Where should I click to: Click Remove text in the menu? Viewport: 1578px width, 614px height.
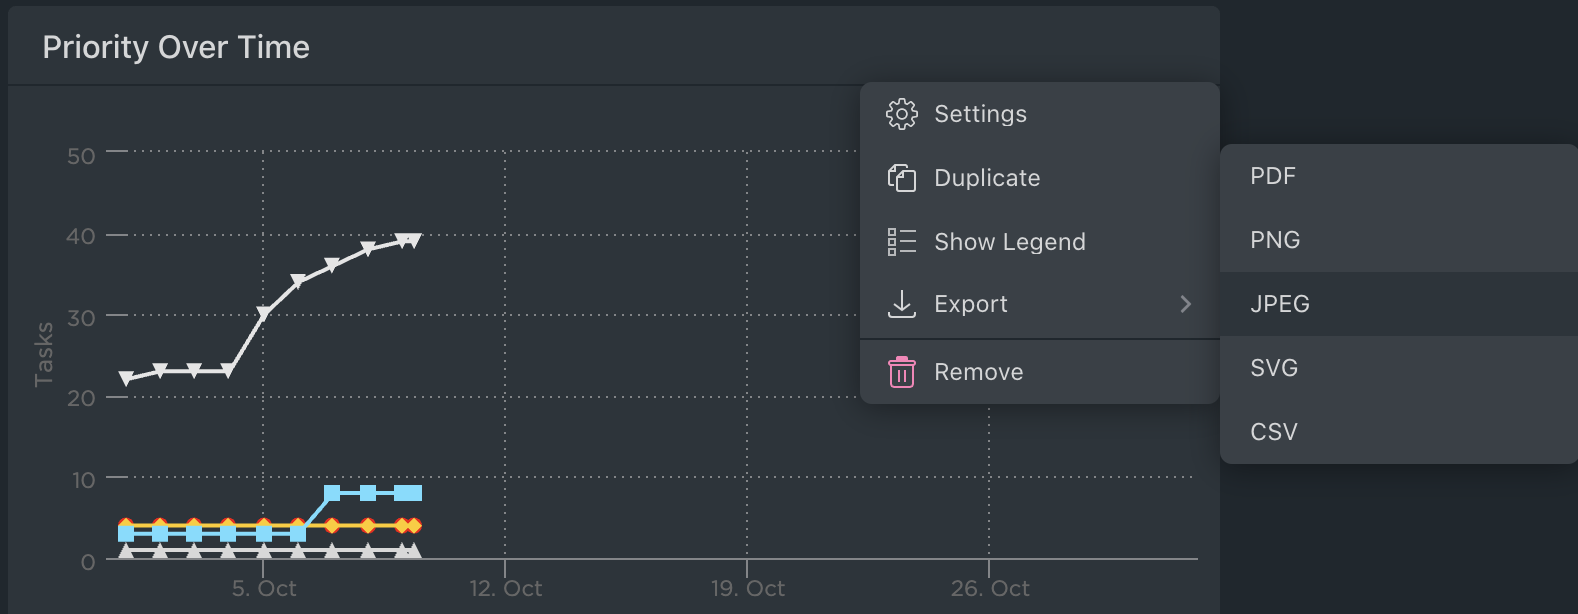pyautogui.click(x=978, y=372)
